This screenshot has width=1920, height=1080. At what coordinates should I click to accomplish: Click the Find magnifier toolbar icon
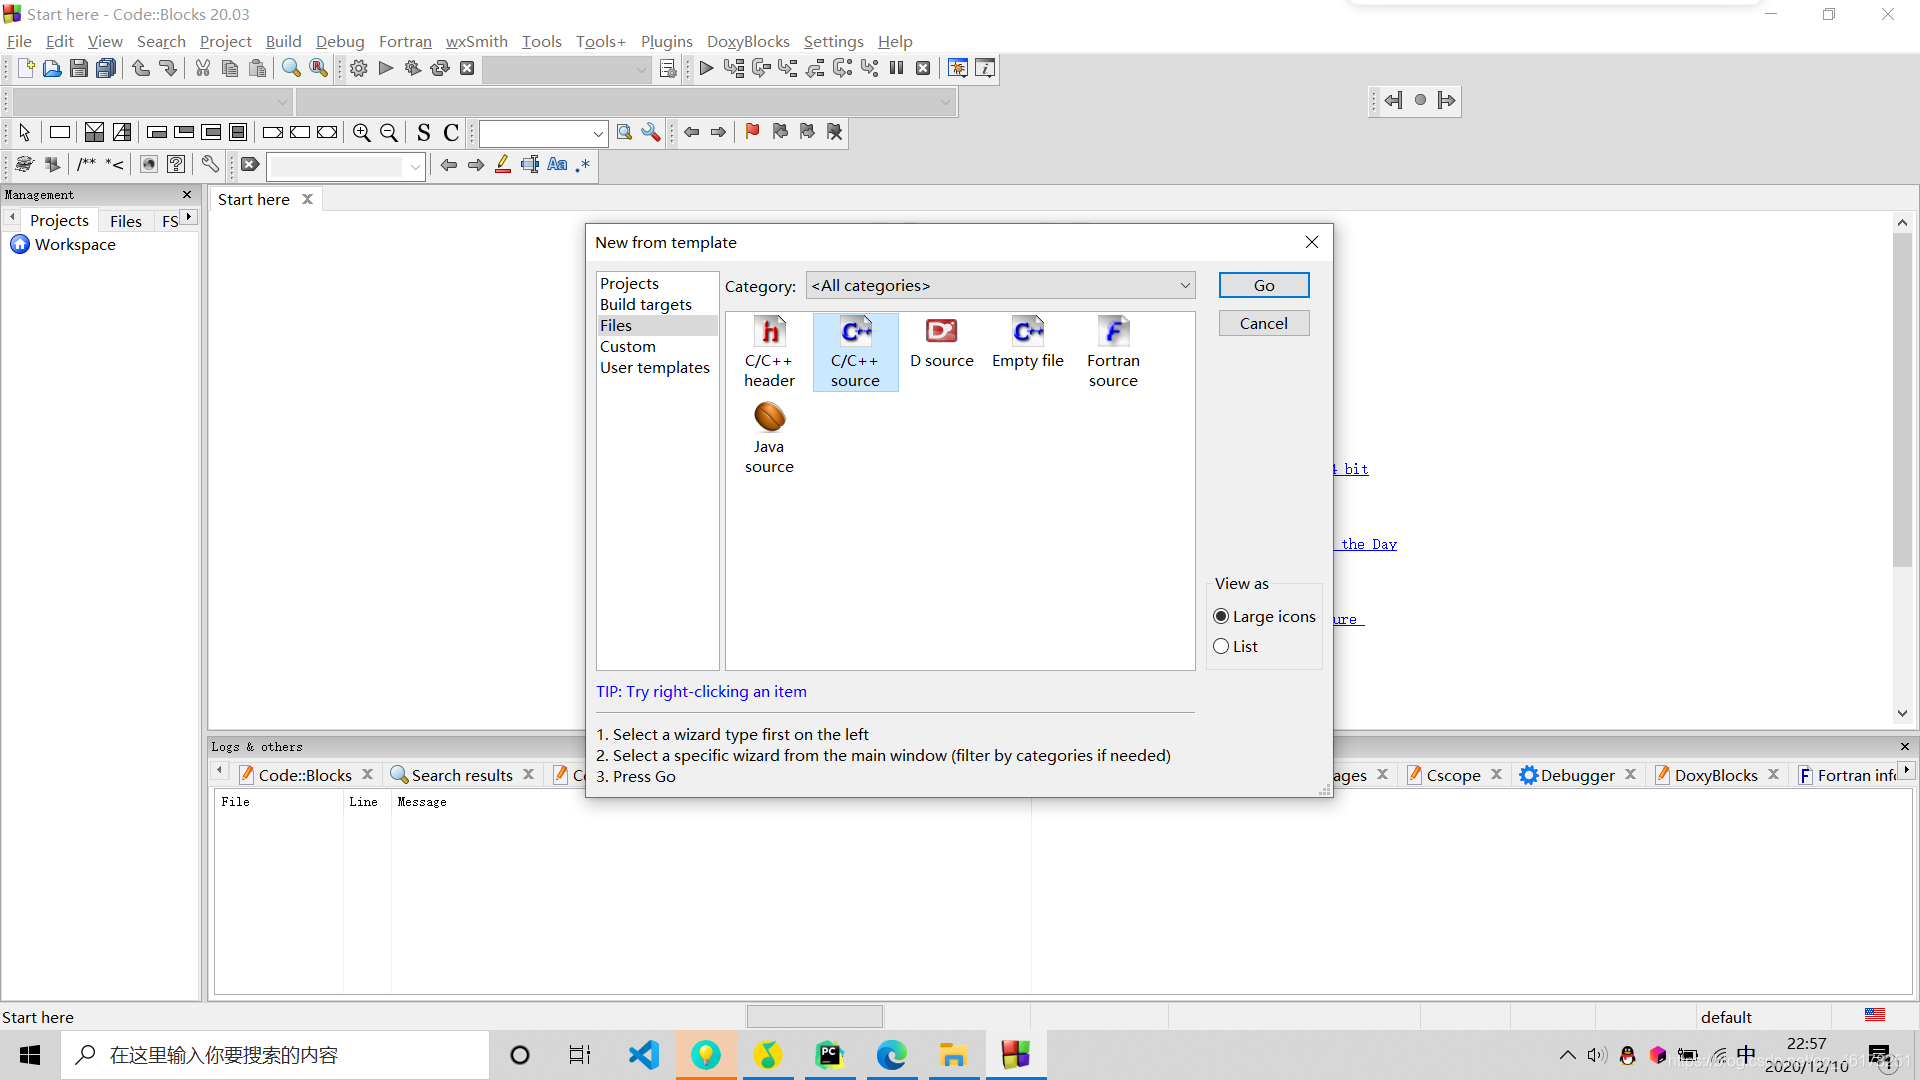click(291, 68)
